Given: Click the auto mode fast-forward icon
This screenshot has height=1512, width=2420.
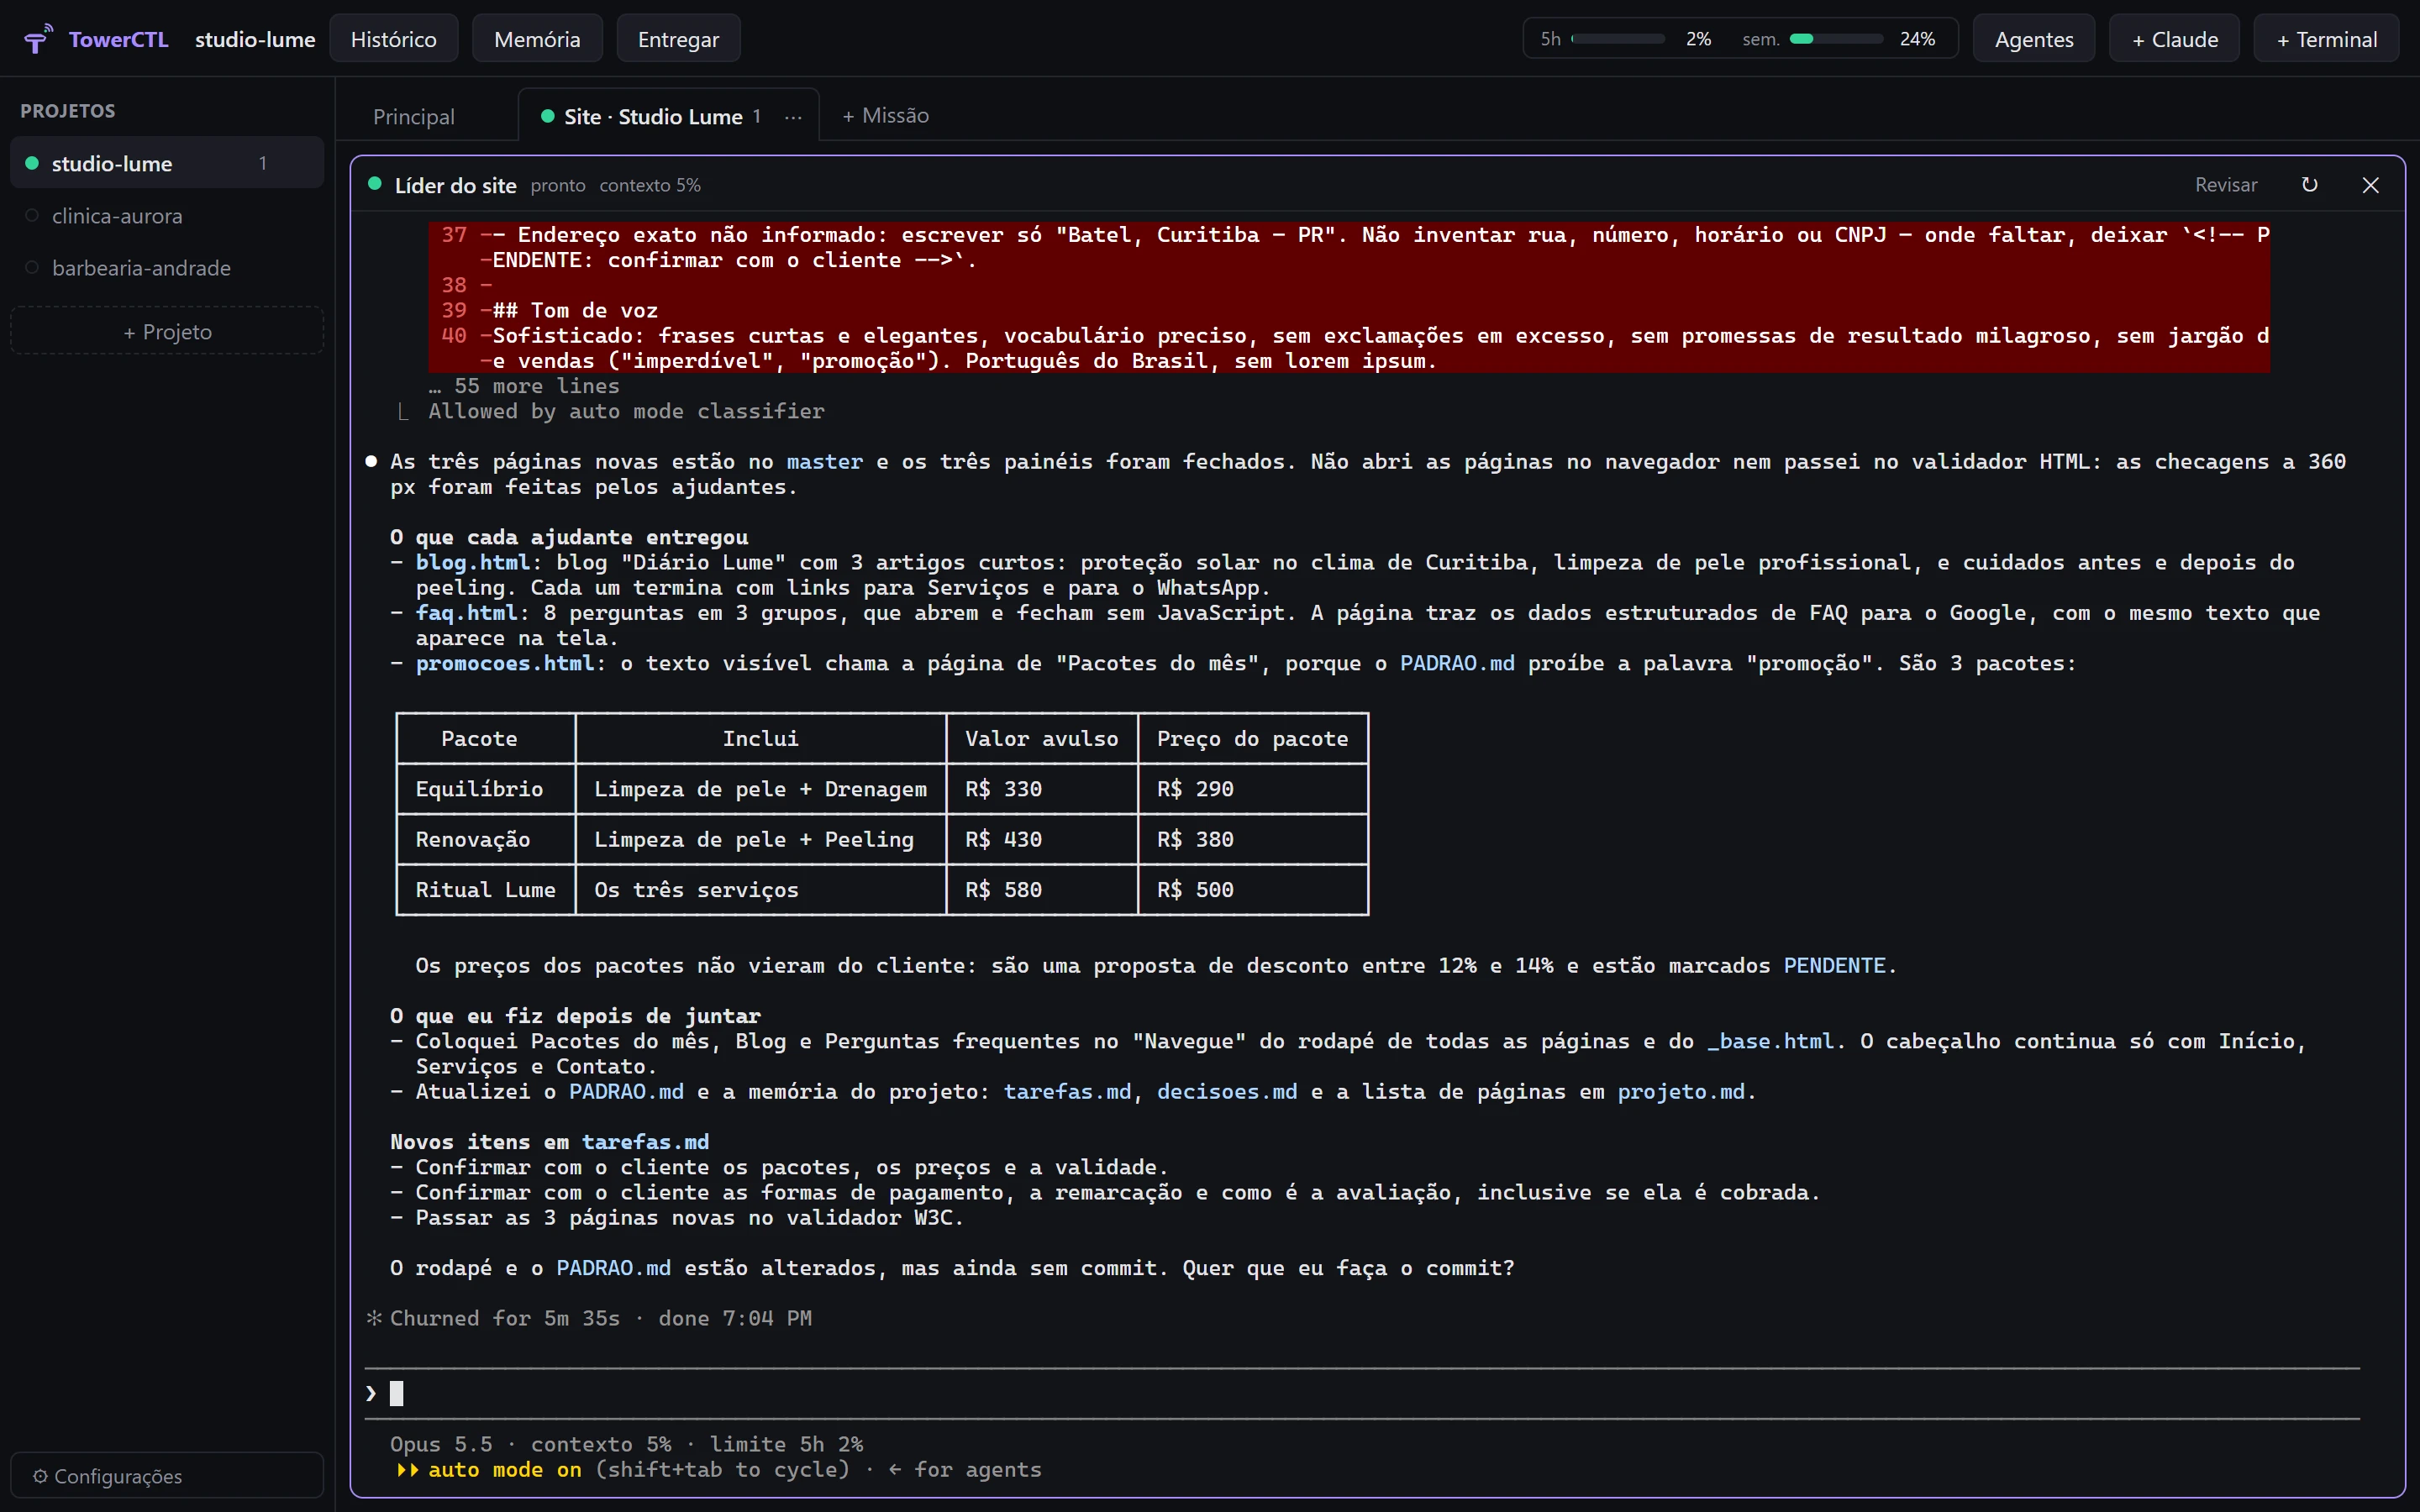Looking at the screenshot, I should (x=407, y=1470).
